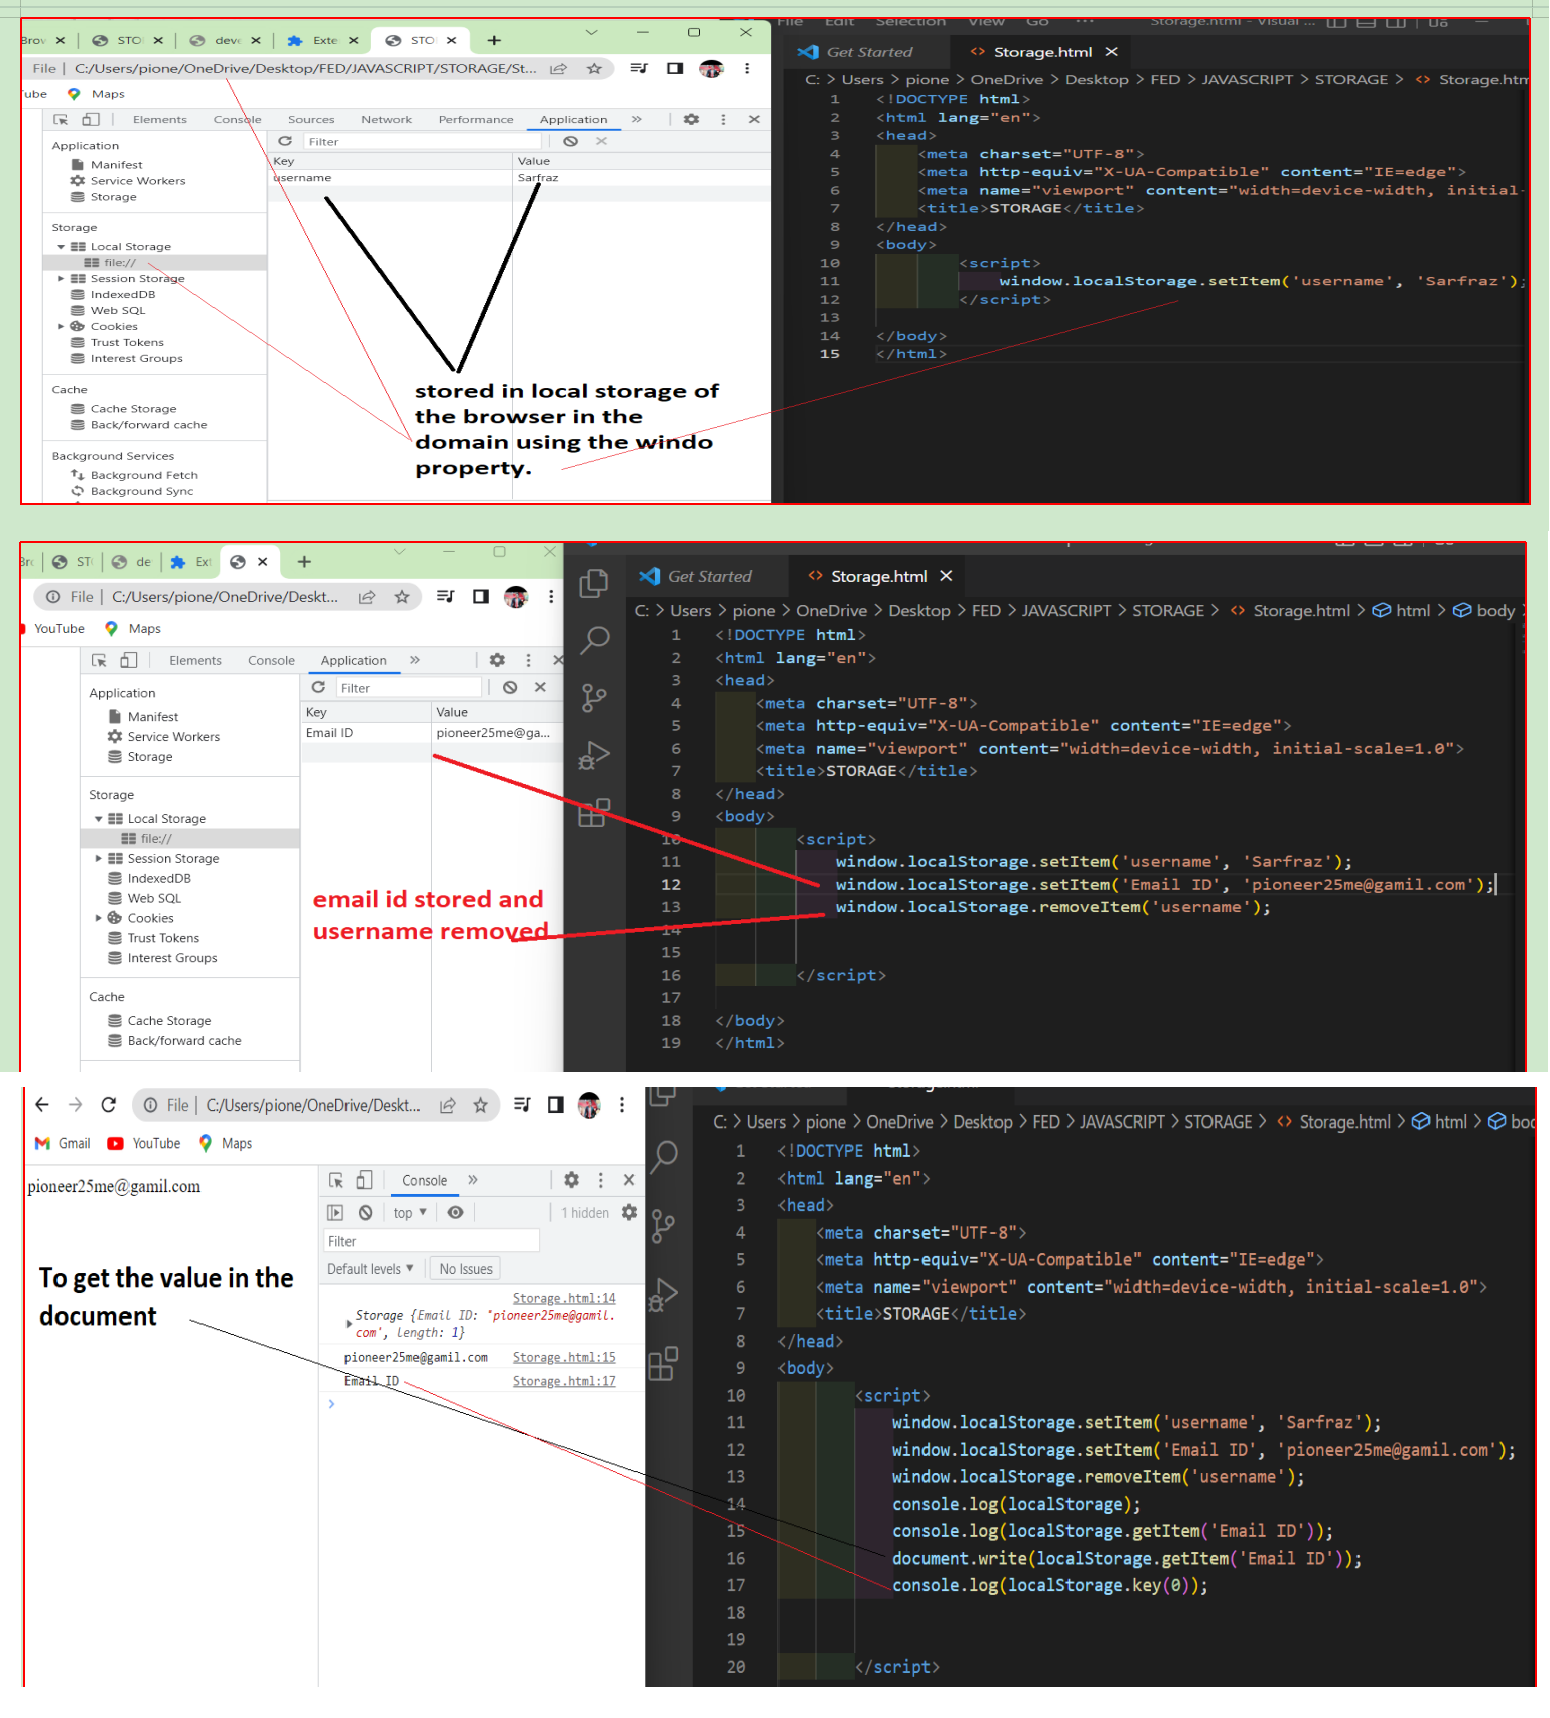Click the browser forward arrow icon
The height and width of the screenshot is (1718, 1550).
75,1105
